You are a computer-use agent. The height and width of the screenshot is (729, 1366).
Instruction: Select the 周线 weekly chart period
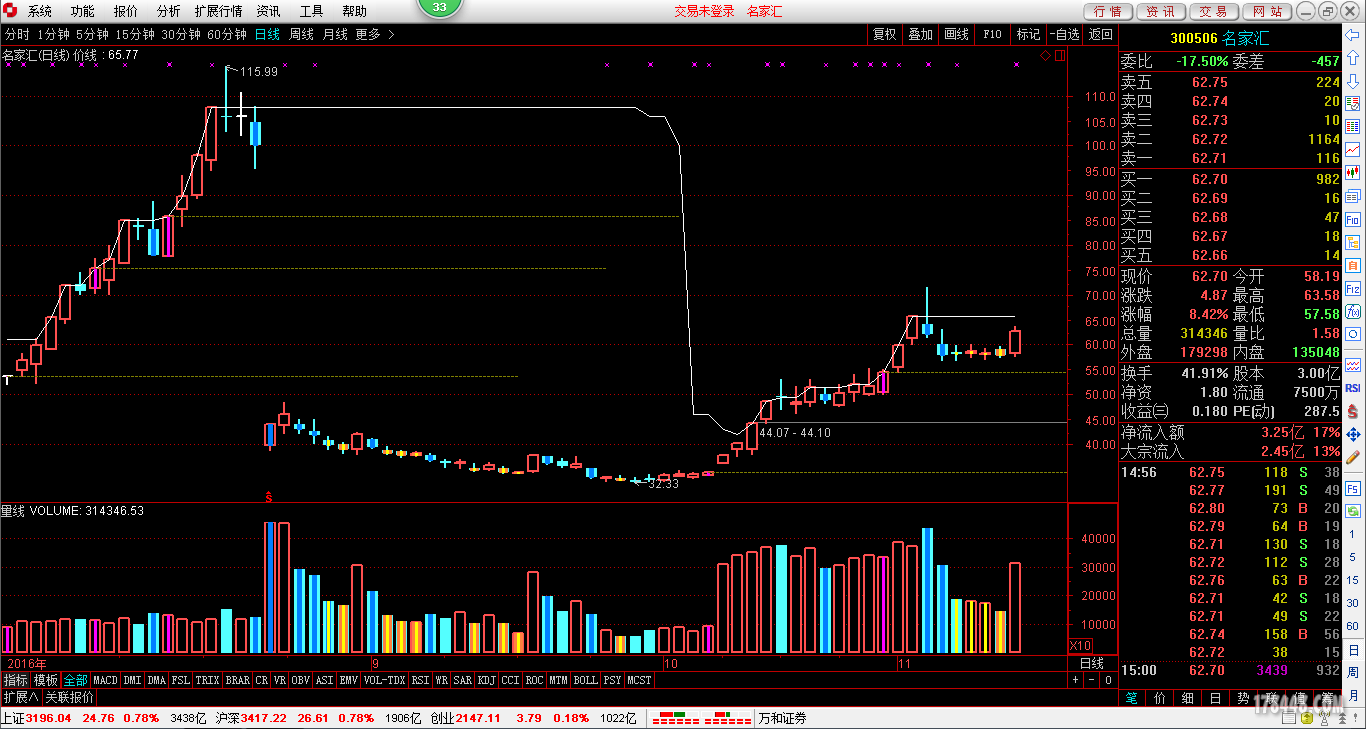301,34
